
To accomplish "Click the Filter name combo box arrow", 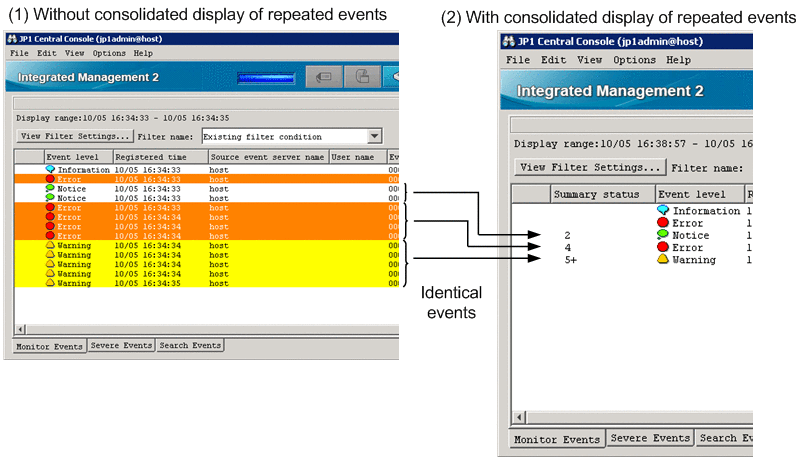I will pos(374,136).
